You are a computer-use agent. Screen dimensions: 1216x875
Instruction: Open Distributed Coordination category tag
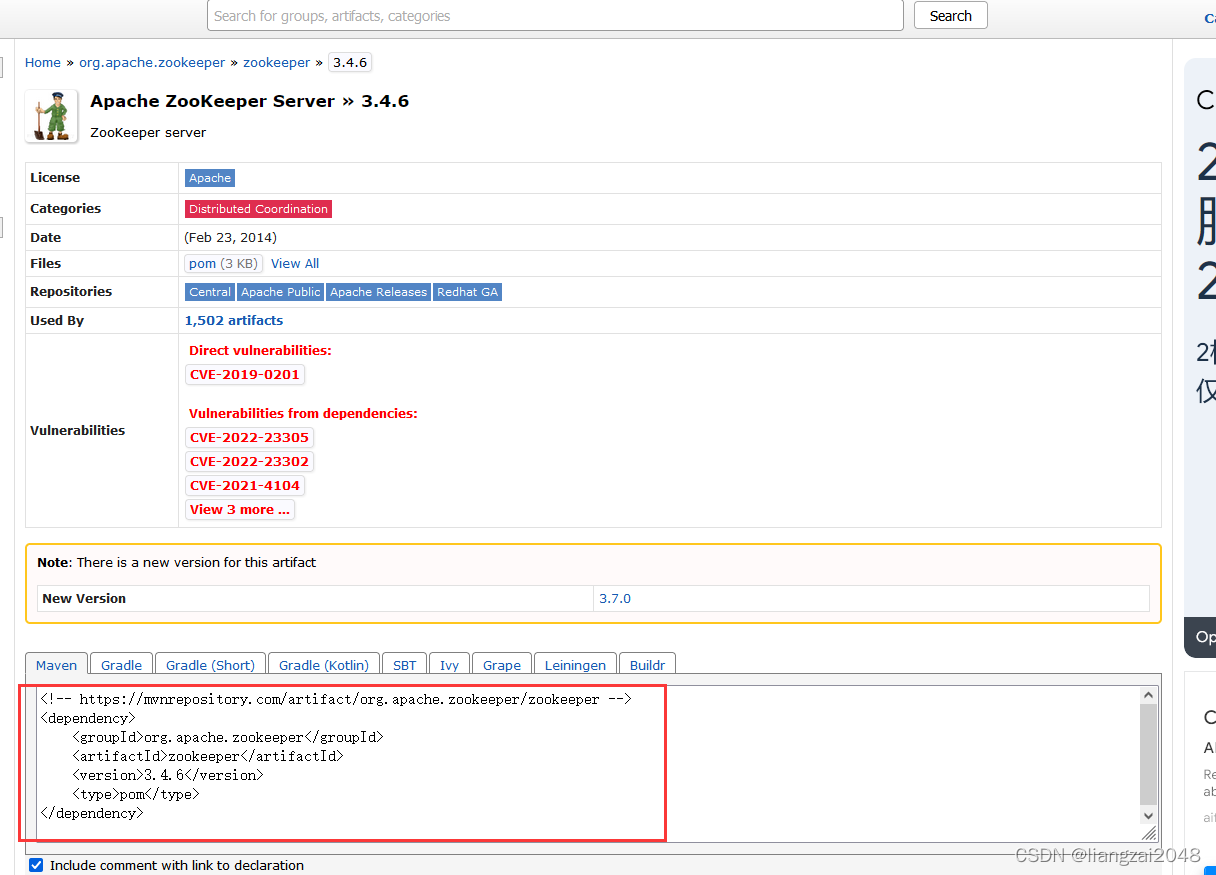pyautogui.click(x=258, y=209)
